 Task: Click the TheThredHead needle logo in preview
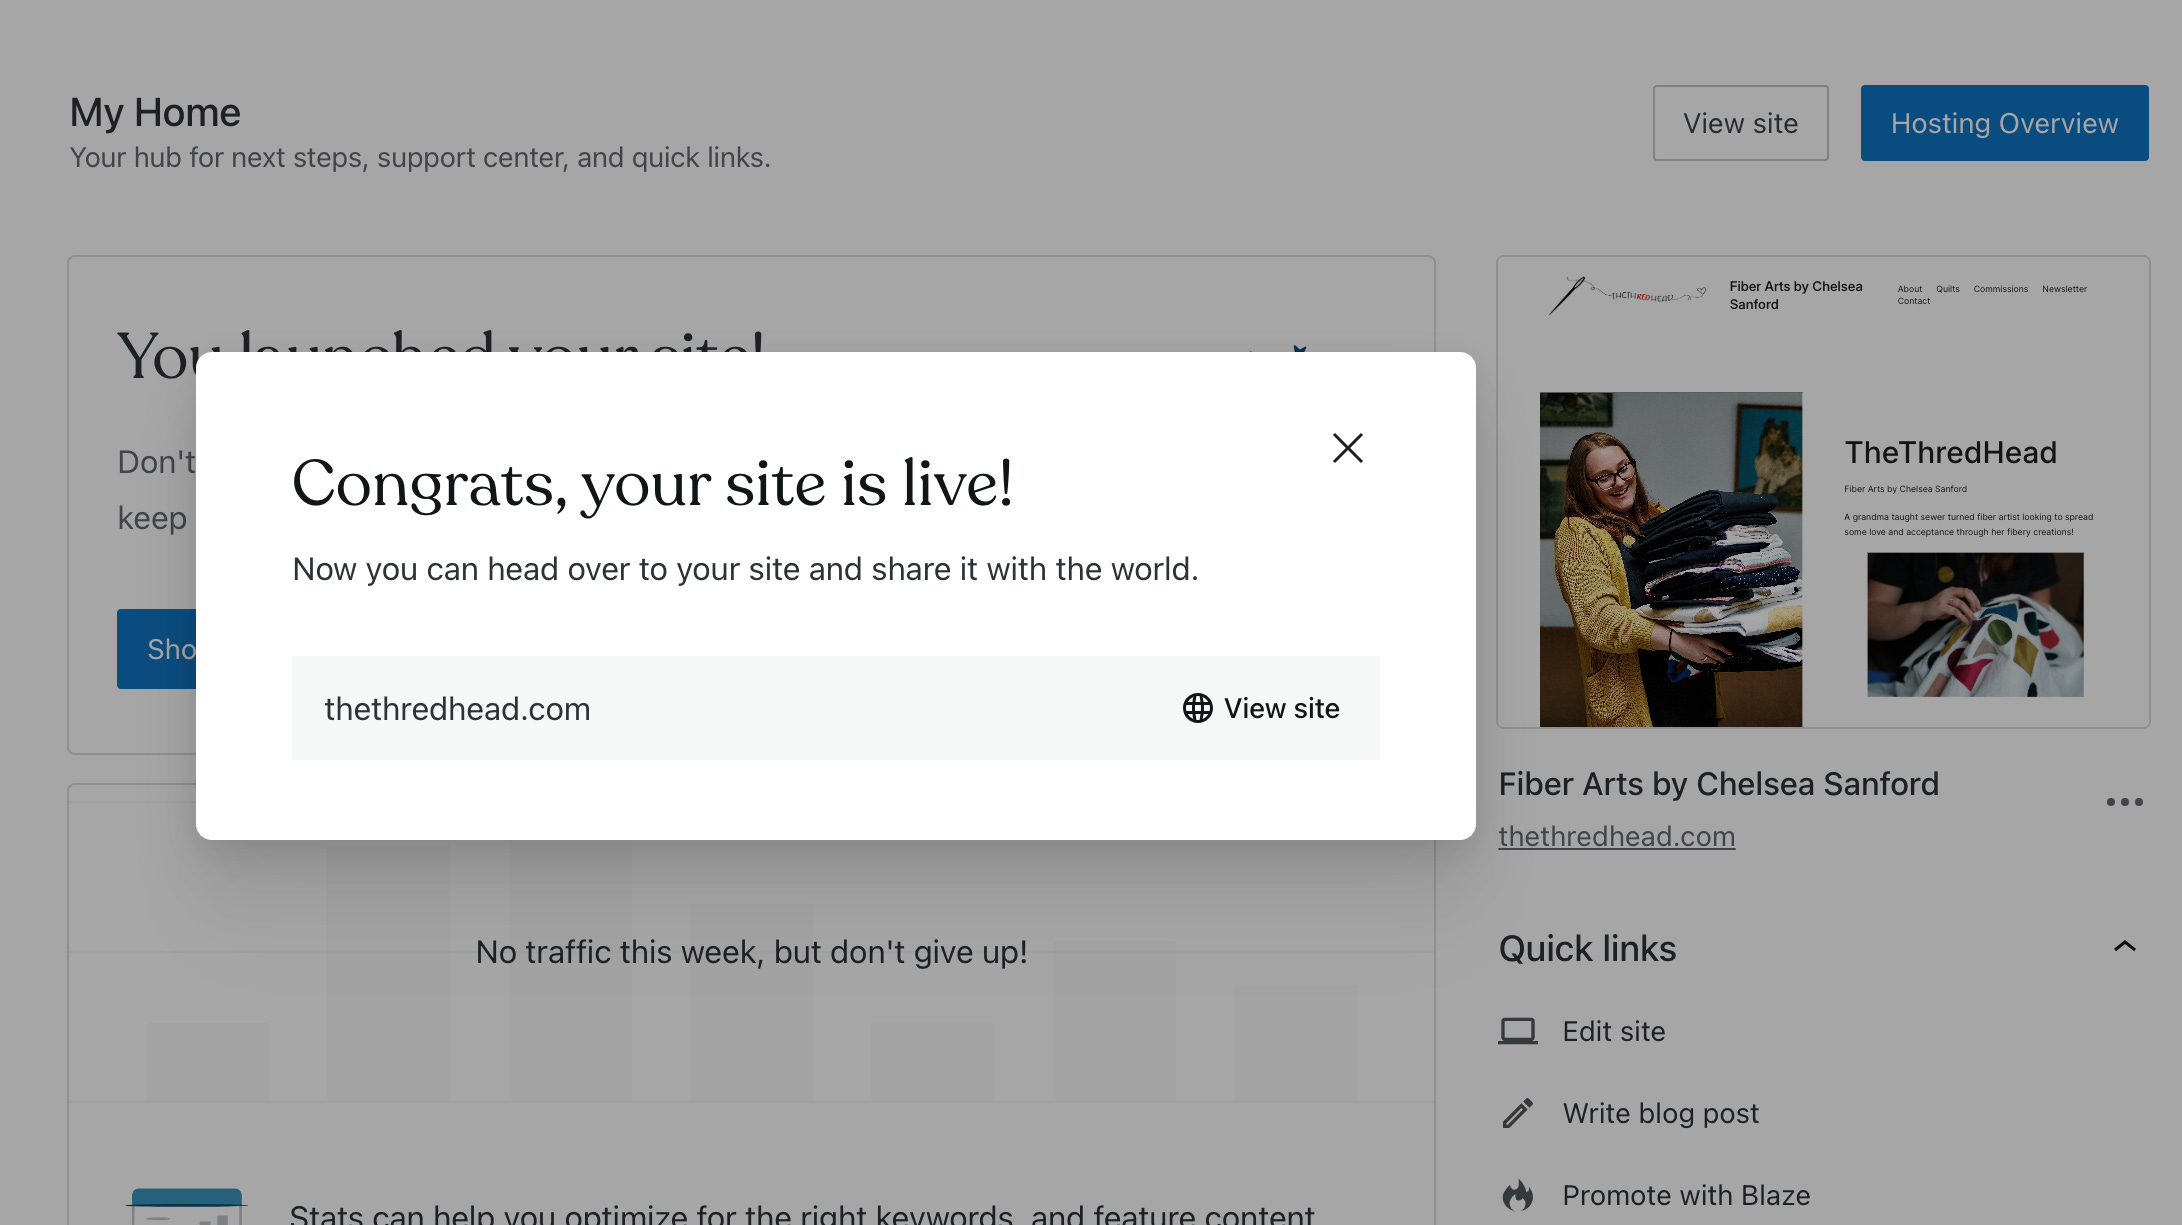pyautogui.click(x=1626, y=295)
